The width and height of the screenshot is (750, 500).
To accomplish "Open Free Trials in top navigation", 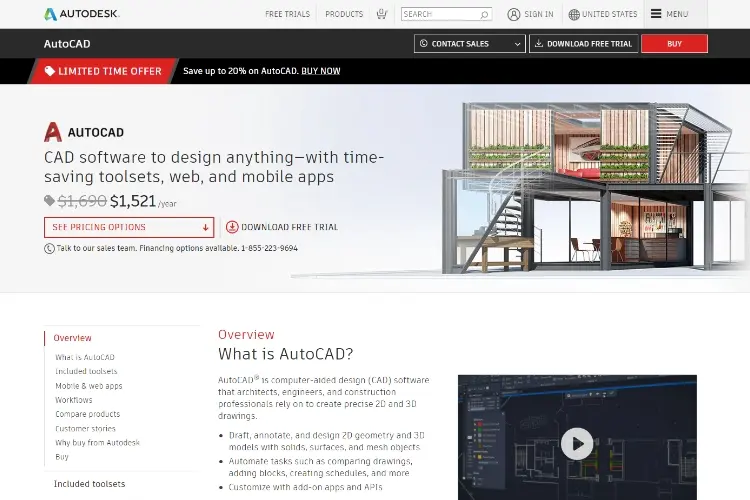I will pyautogui.click(x=287, y=14).
